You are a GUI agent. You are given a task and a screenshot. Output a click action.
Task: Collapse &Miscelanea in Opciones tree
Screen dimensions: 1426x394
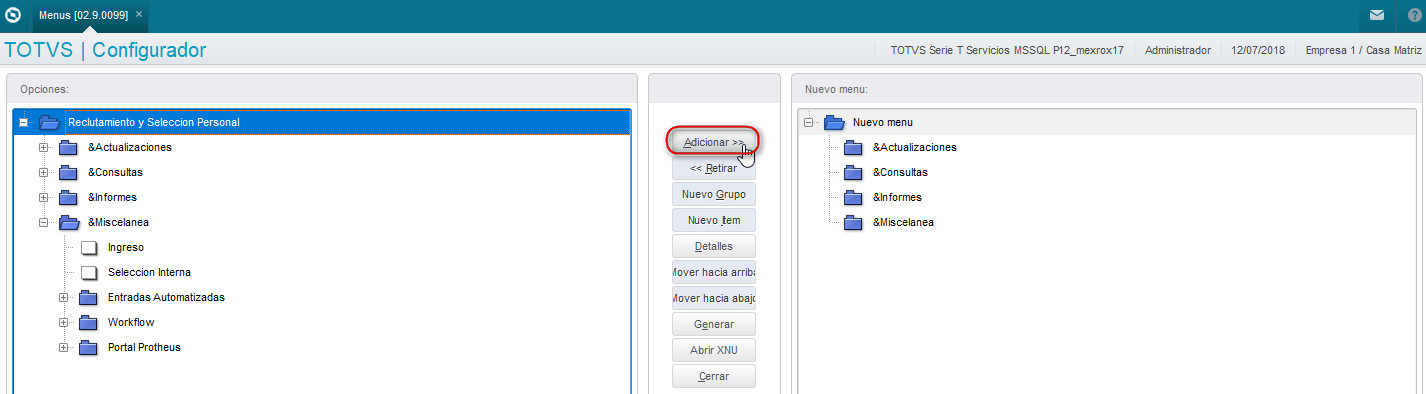point(43,223)
